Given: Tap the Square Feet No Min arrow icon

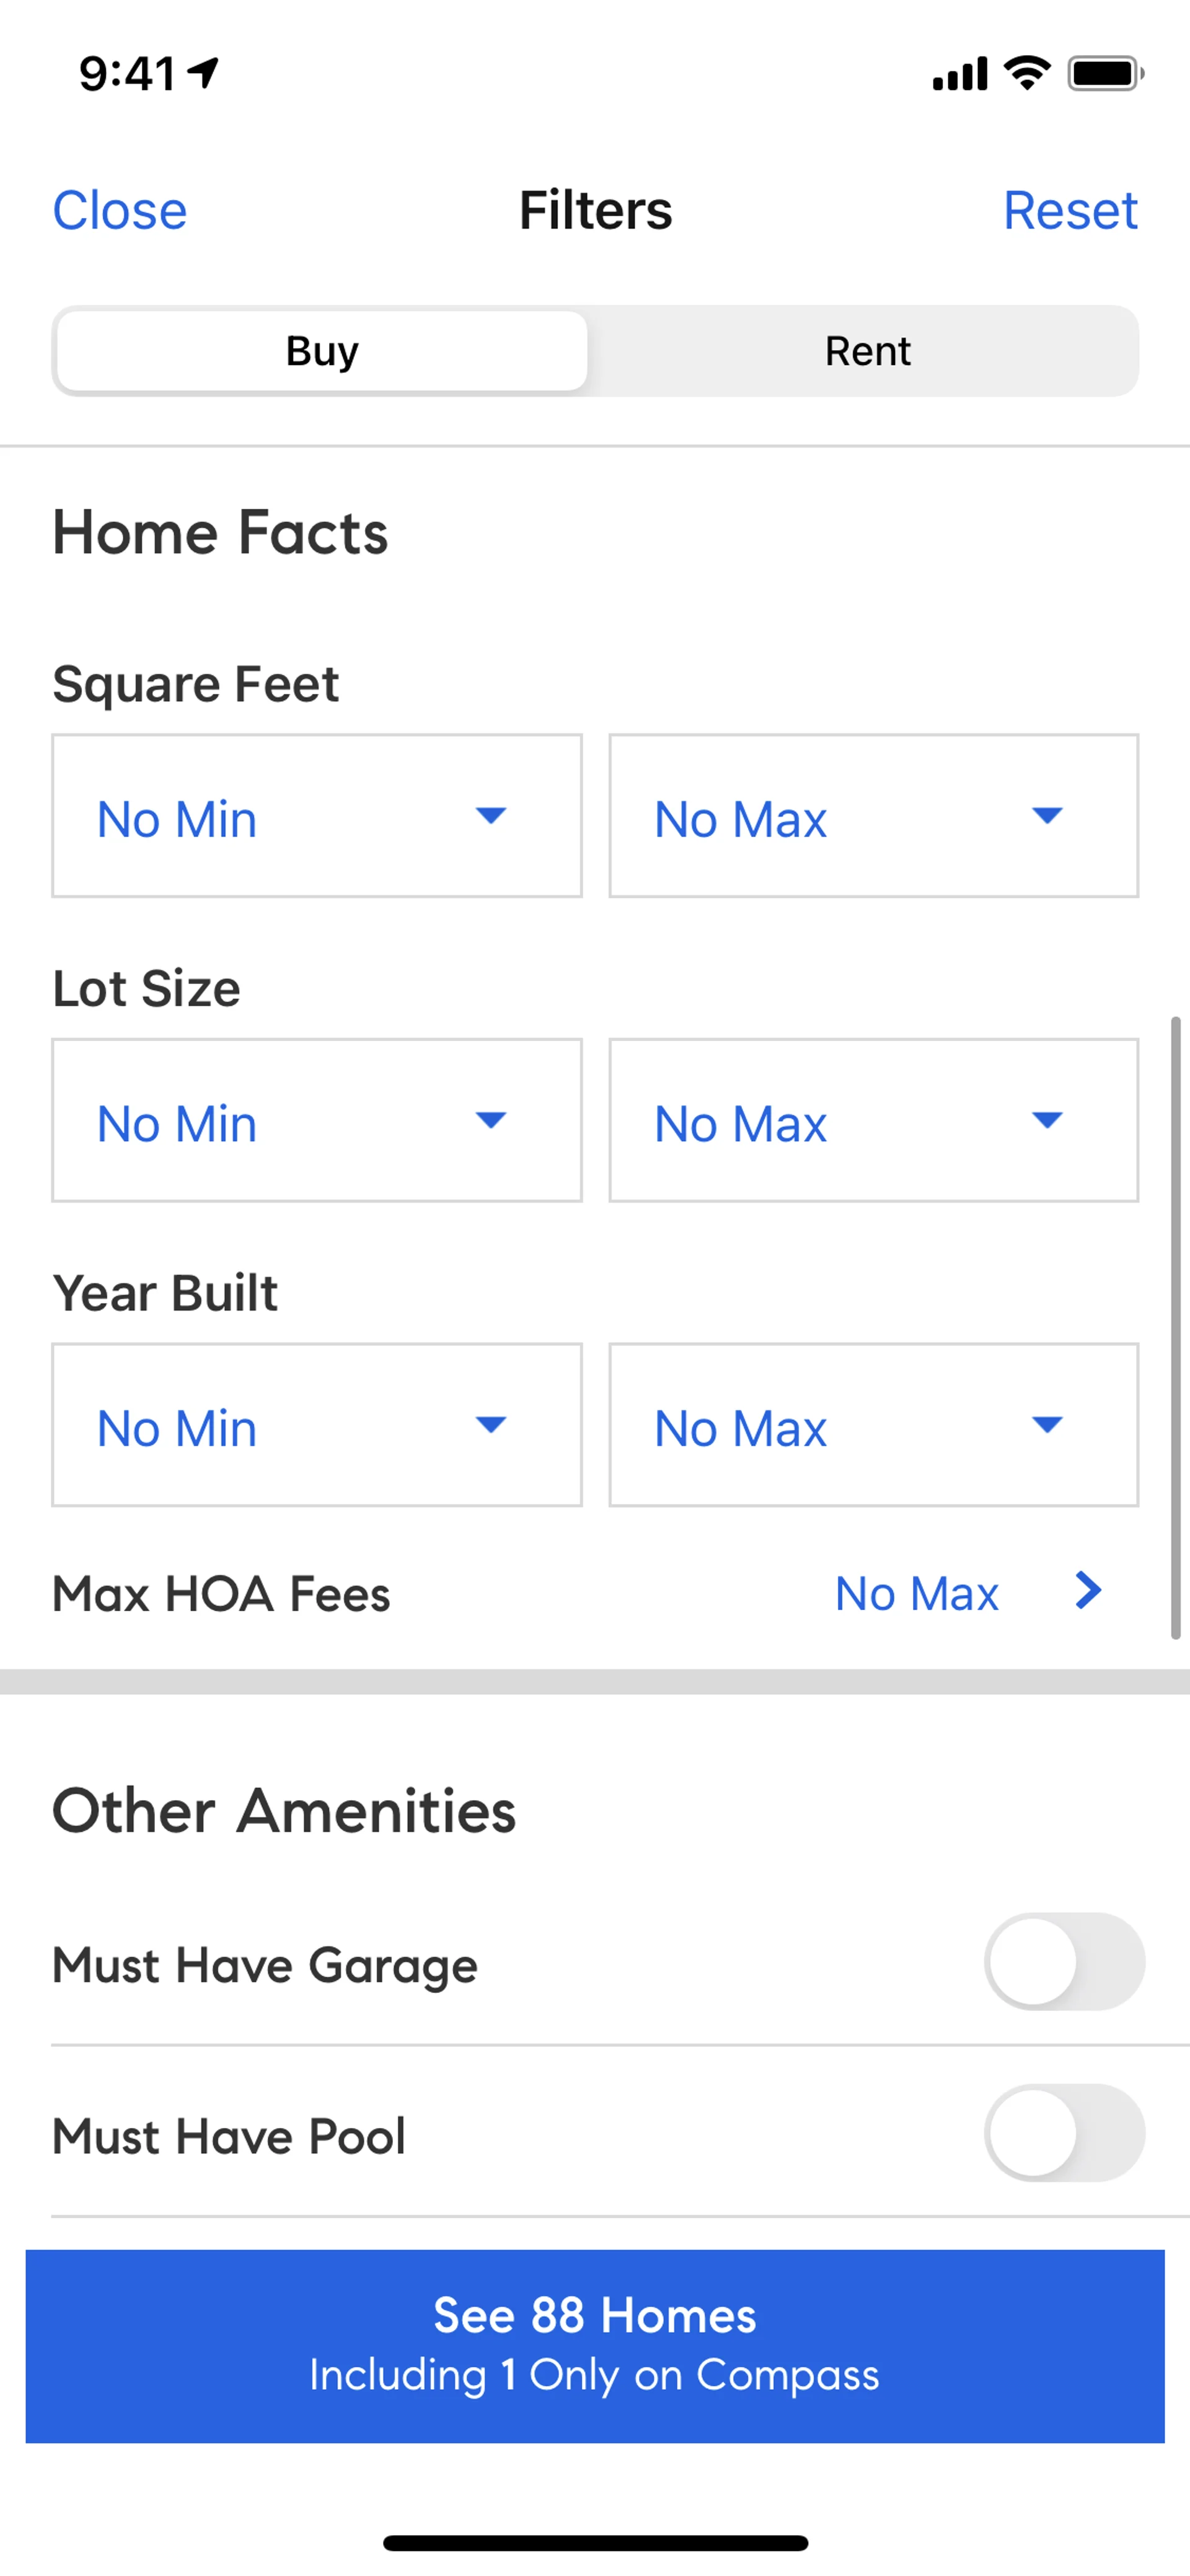Looking at the screenshot, I should click(x=490, y=816).
